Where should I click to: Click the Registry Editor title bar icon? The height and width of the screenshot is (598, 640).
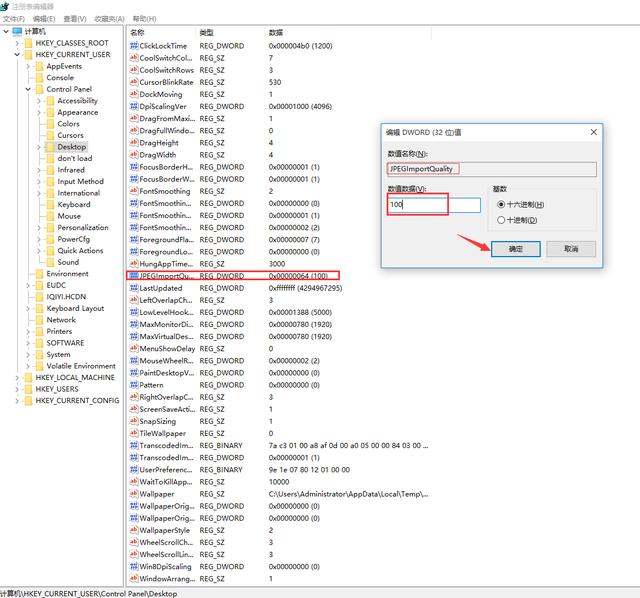[x=5, y=6]
